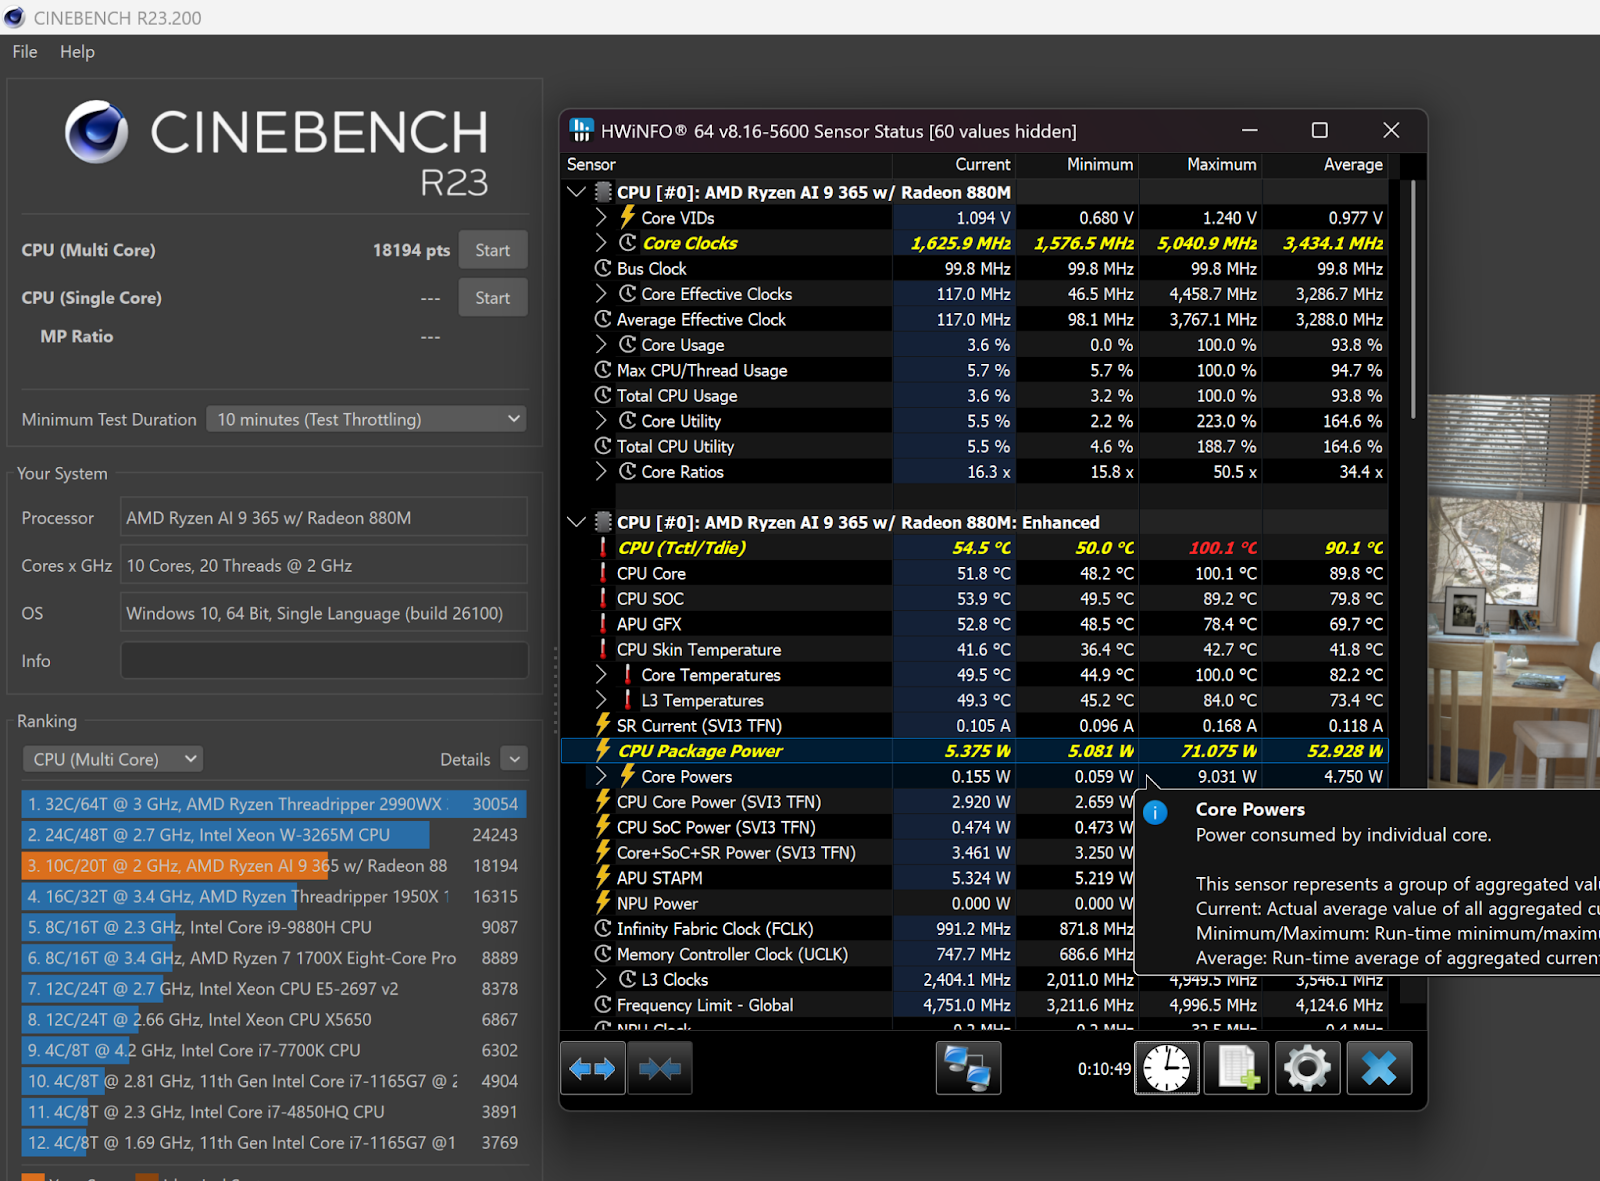Image resolution: width=1600 pixels, height=1181 pixels.
Task: Click the clock icon next to Bus Clock
Action: pyautogui.click(x=603, y=268)
